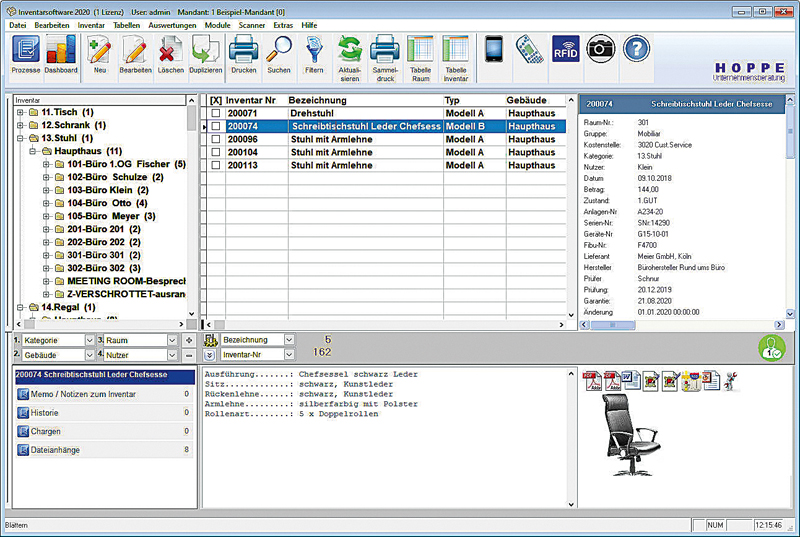Image resolution: width=800 pixels, height=537 pixels.
Task: Open the Bezeichnung sort dropdown
Action: point(289,340)
